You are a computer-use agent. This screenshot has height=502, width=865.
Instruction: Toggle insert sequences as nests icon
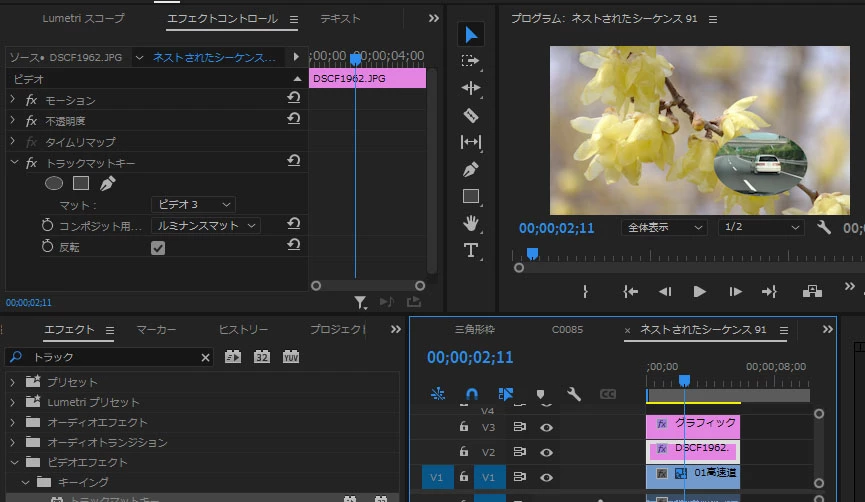(x=438, y=394)
